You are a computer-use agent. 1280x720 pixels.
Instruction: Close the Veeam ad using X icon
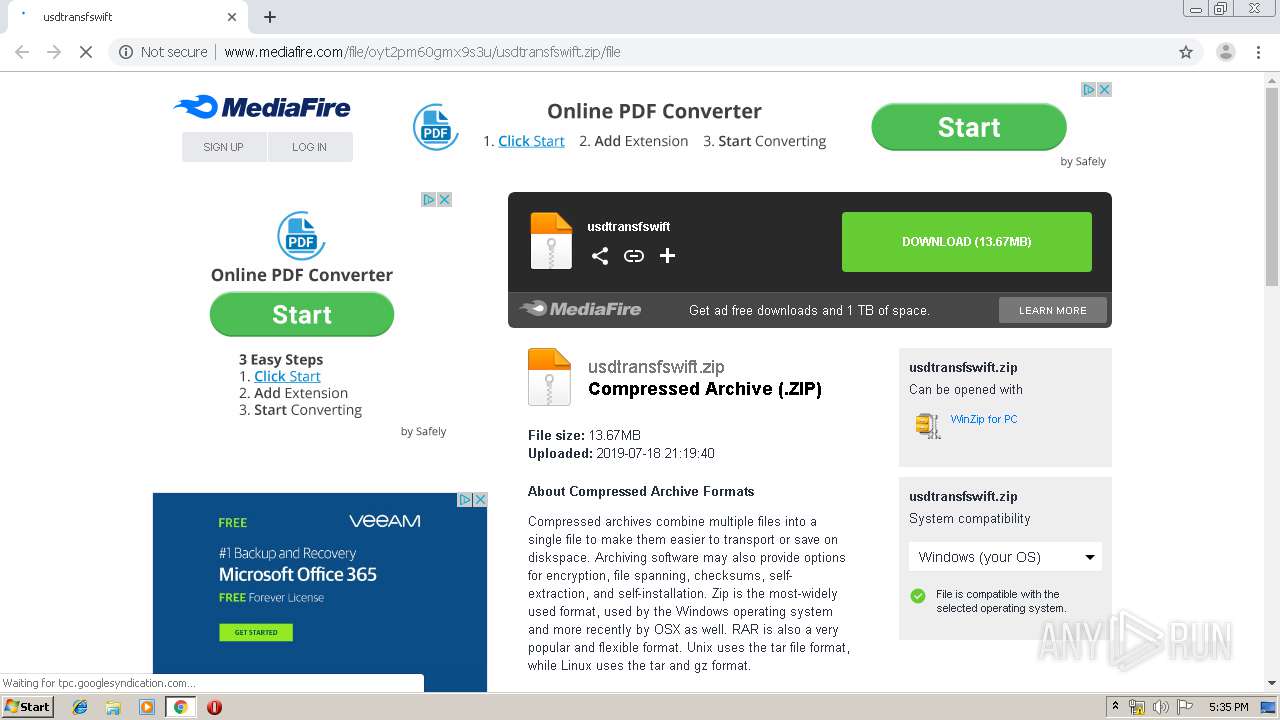[x=480, y=499]
